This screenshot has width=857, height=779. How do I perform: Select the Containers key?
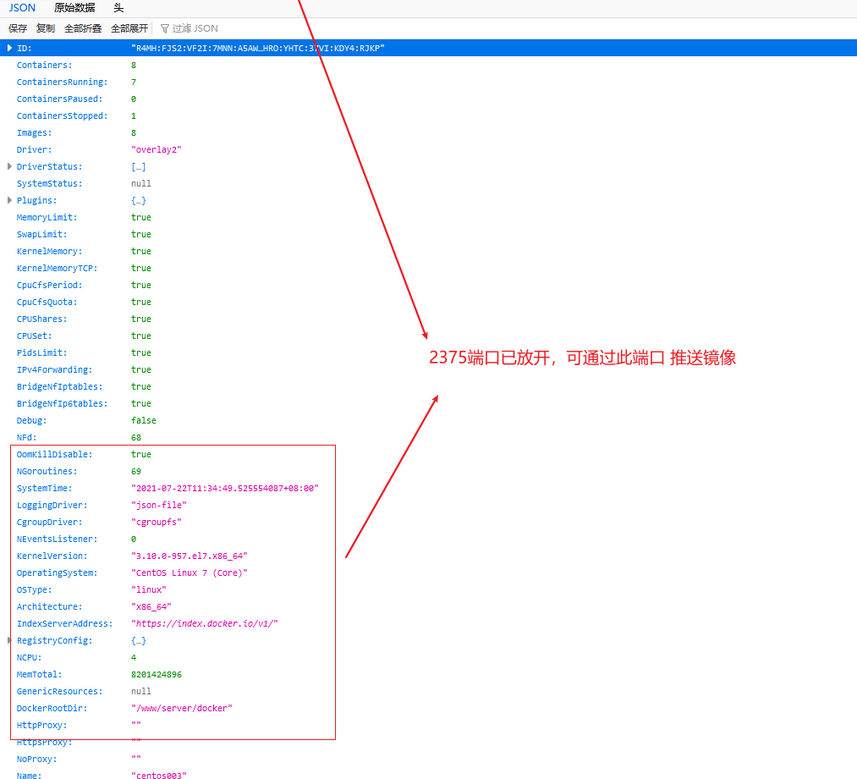click(44, 65)
